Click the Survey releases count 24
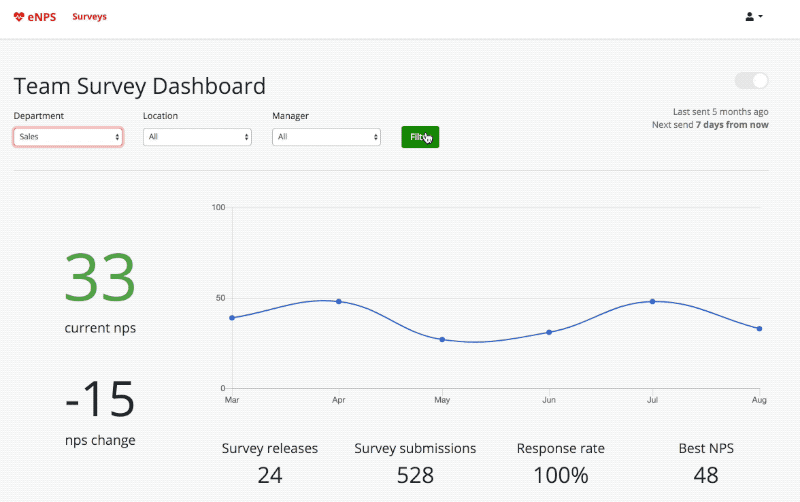Screen dimensions: 800x502 tap(270, 475)
